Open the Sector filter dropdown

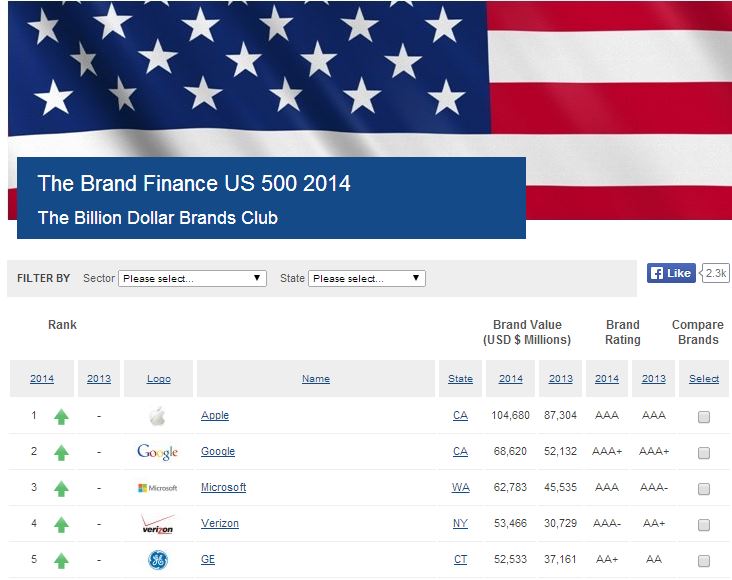click(x=192, y=278)
